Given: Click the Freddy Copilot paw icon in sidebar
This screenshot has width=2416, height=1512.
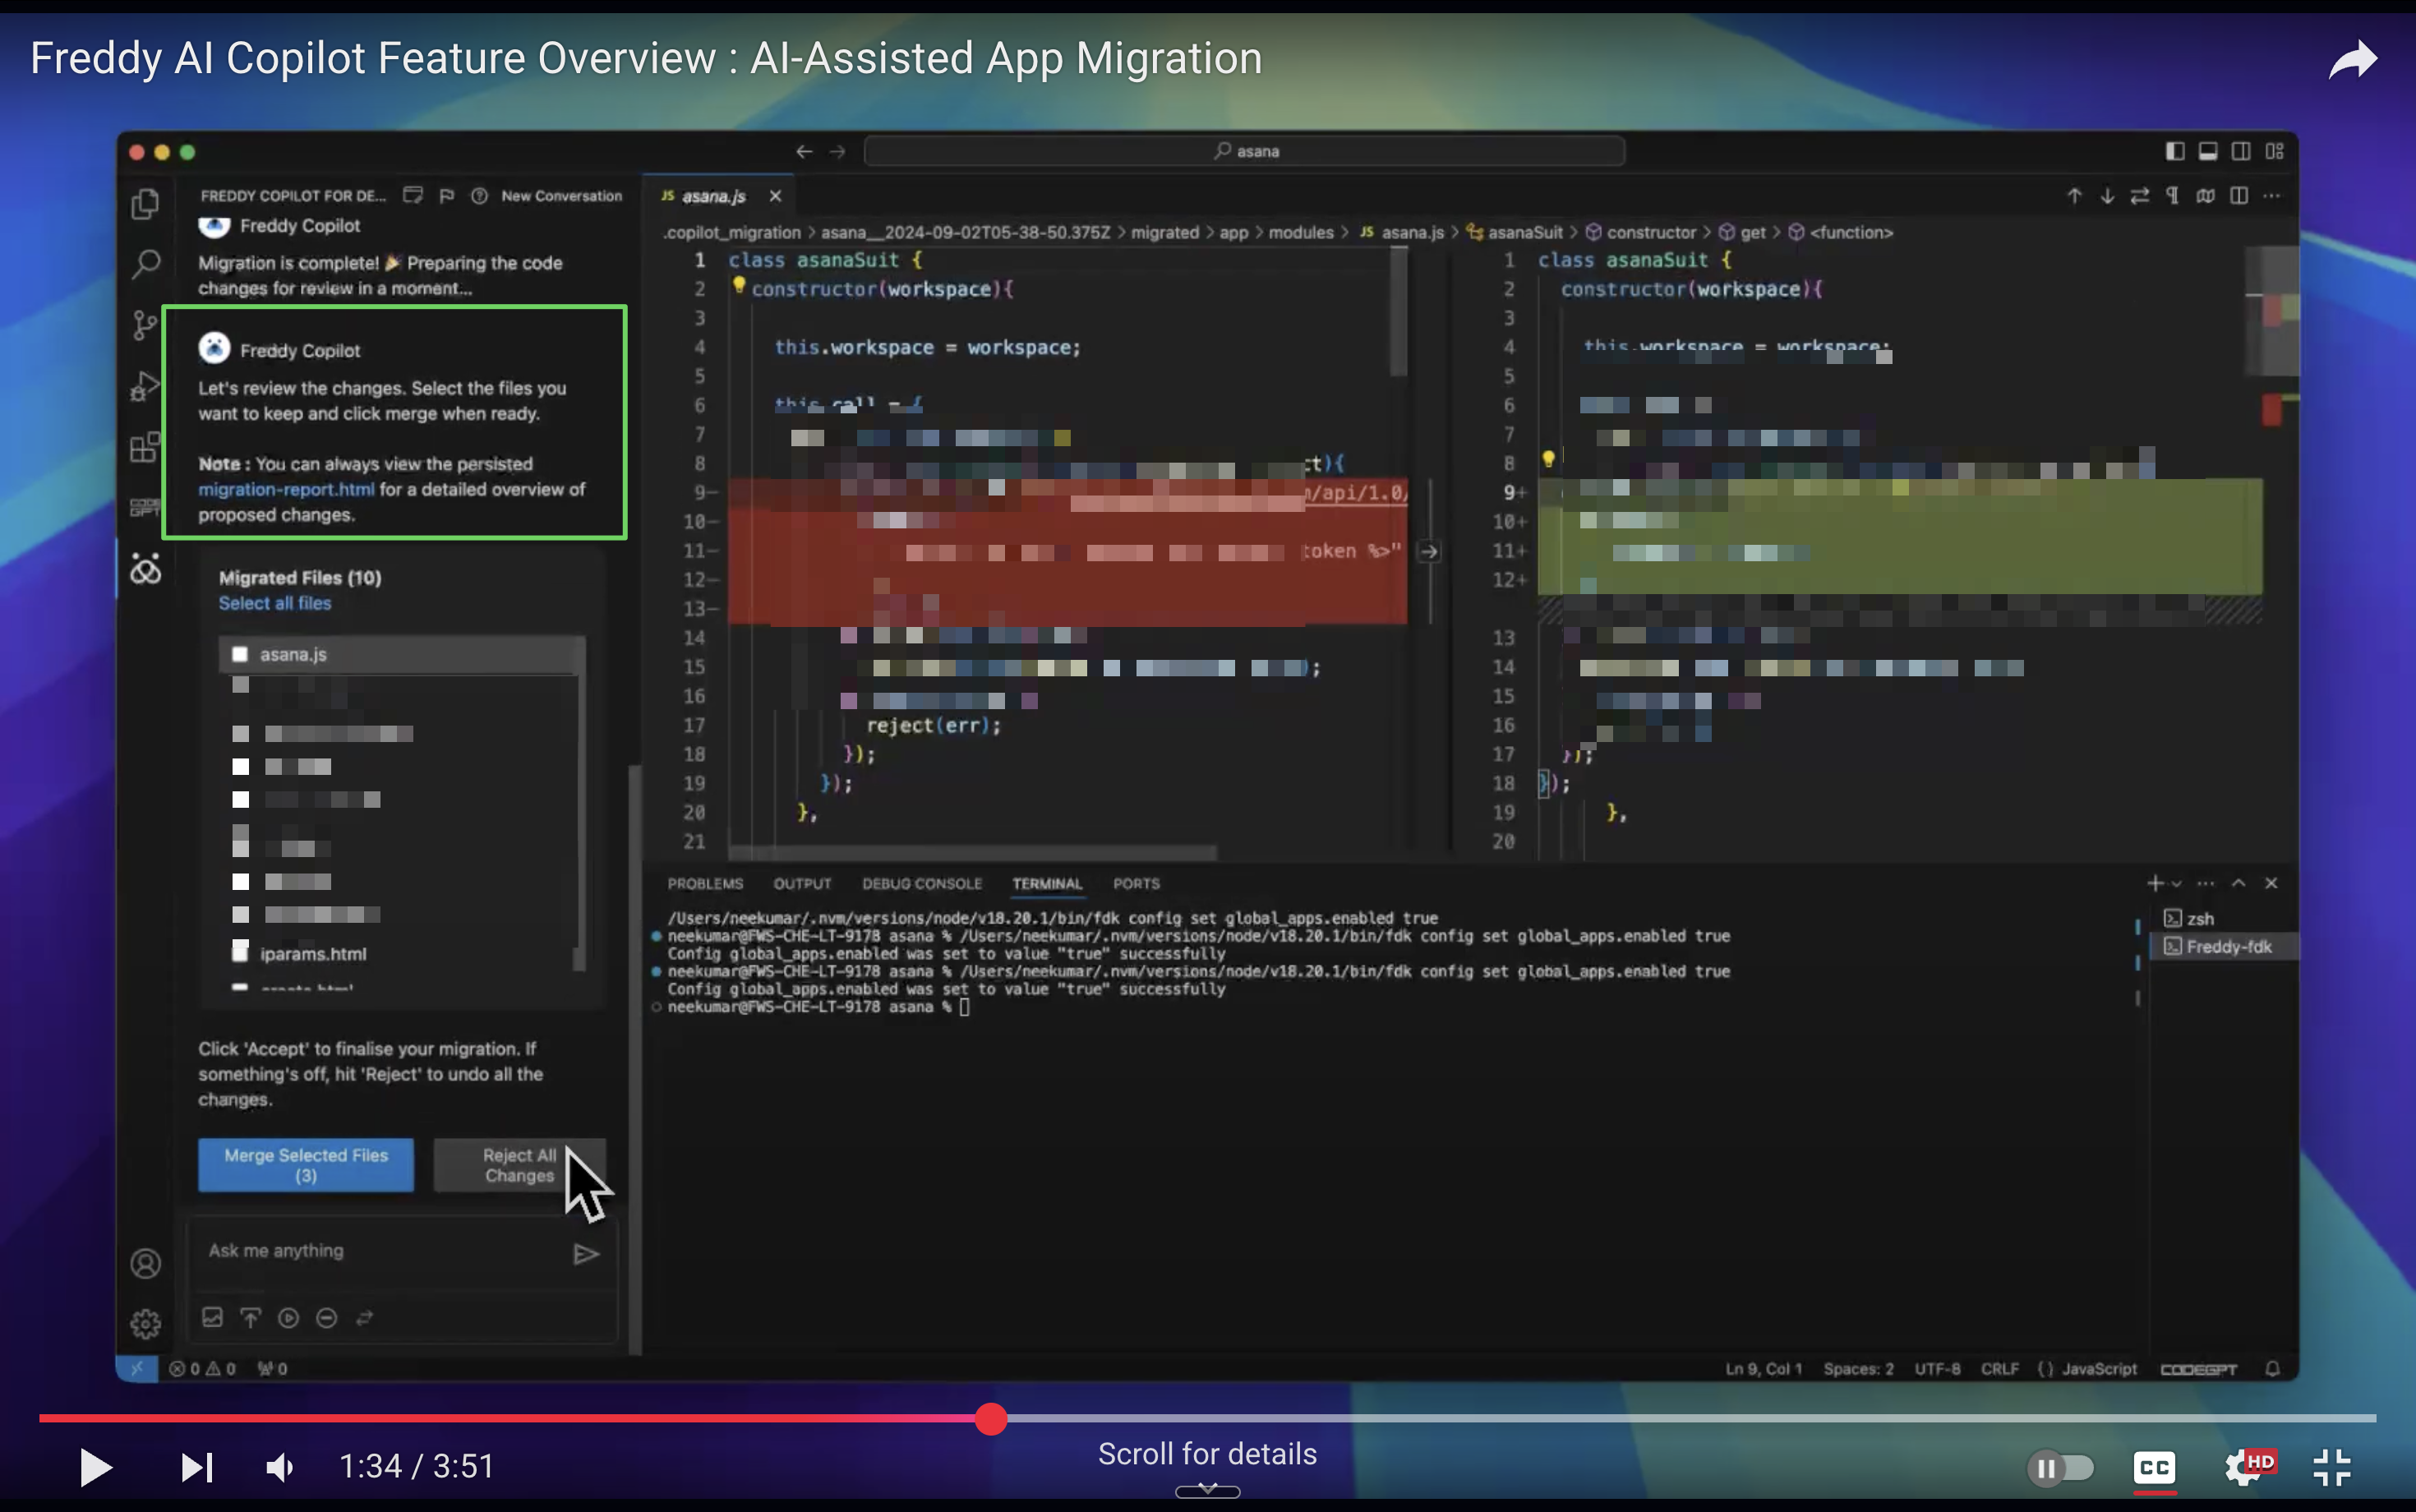Looking at the screenshot, I should (x=146, y=568).
